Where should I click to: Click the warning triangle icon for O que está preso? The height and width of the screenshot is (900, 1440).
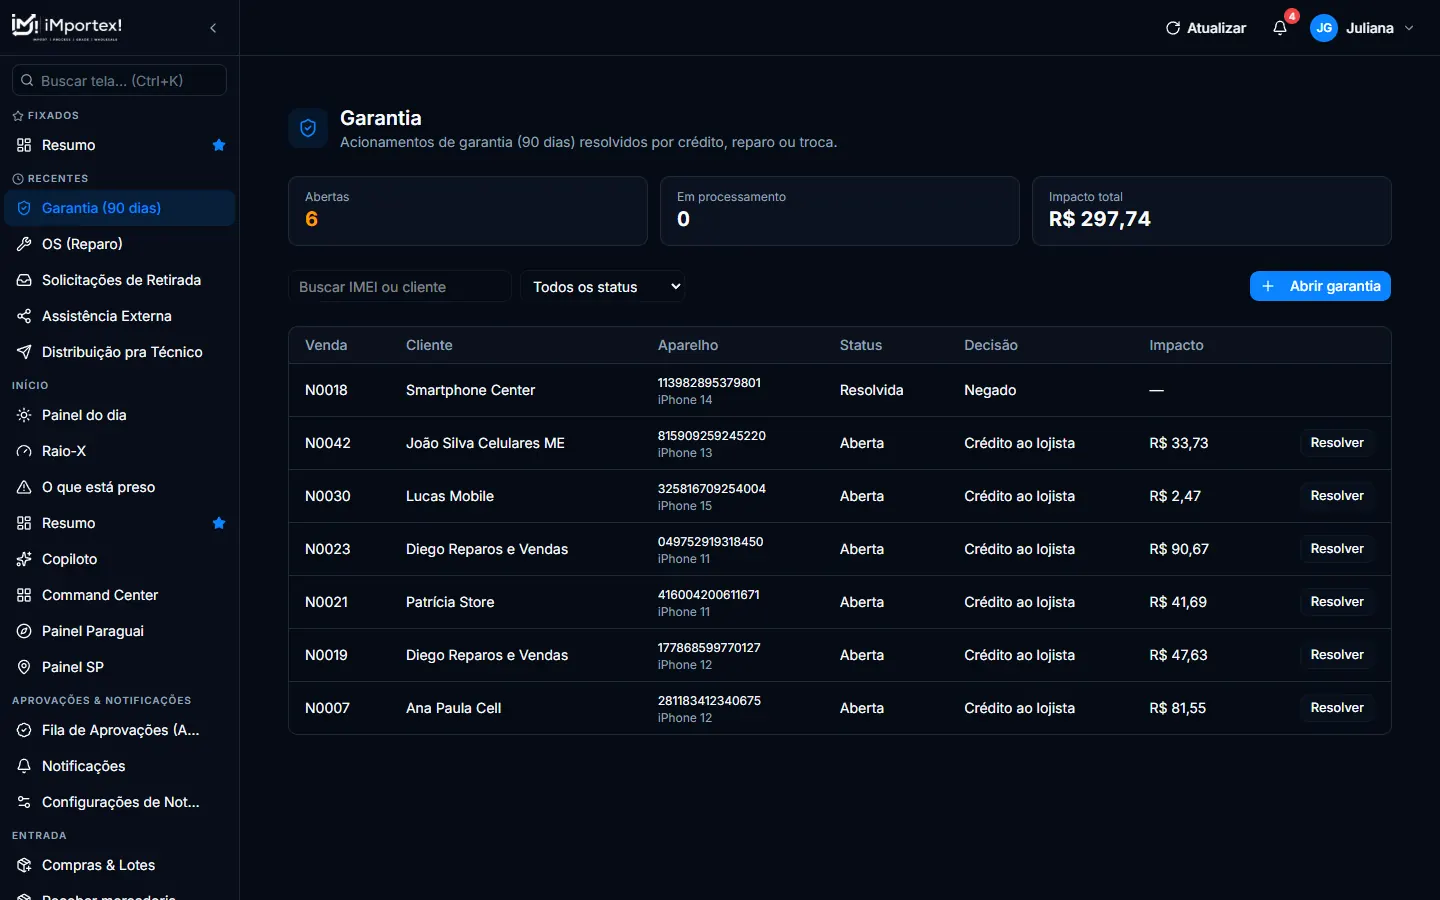click(24, 487)
